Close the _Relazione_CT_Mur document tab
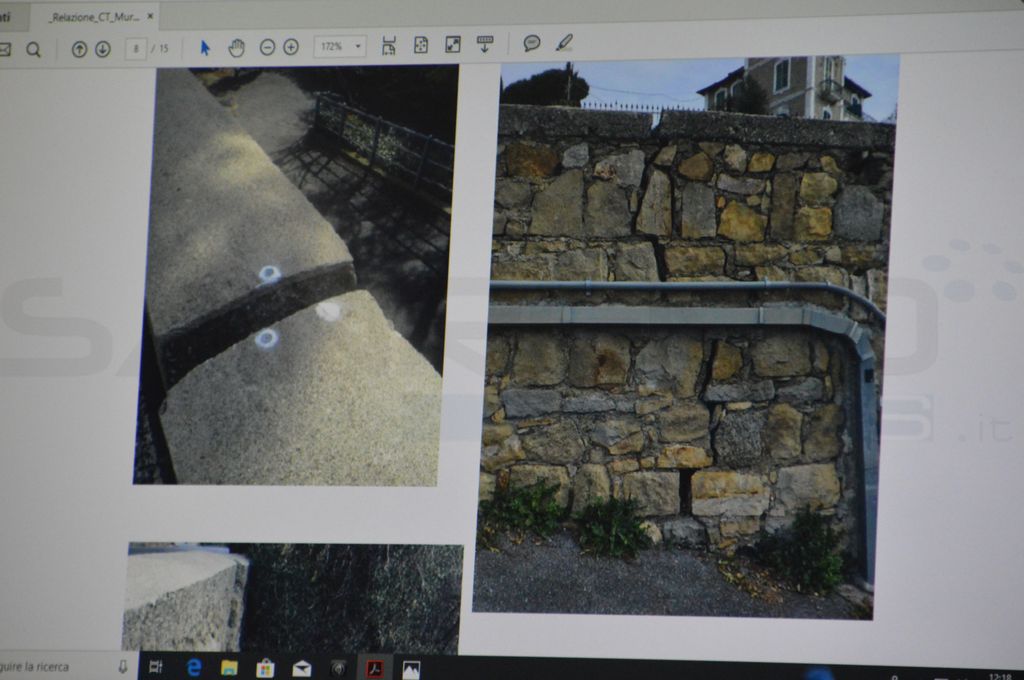The image size is (1024, 680). pos(150,16)
